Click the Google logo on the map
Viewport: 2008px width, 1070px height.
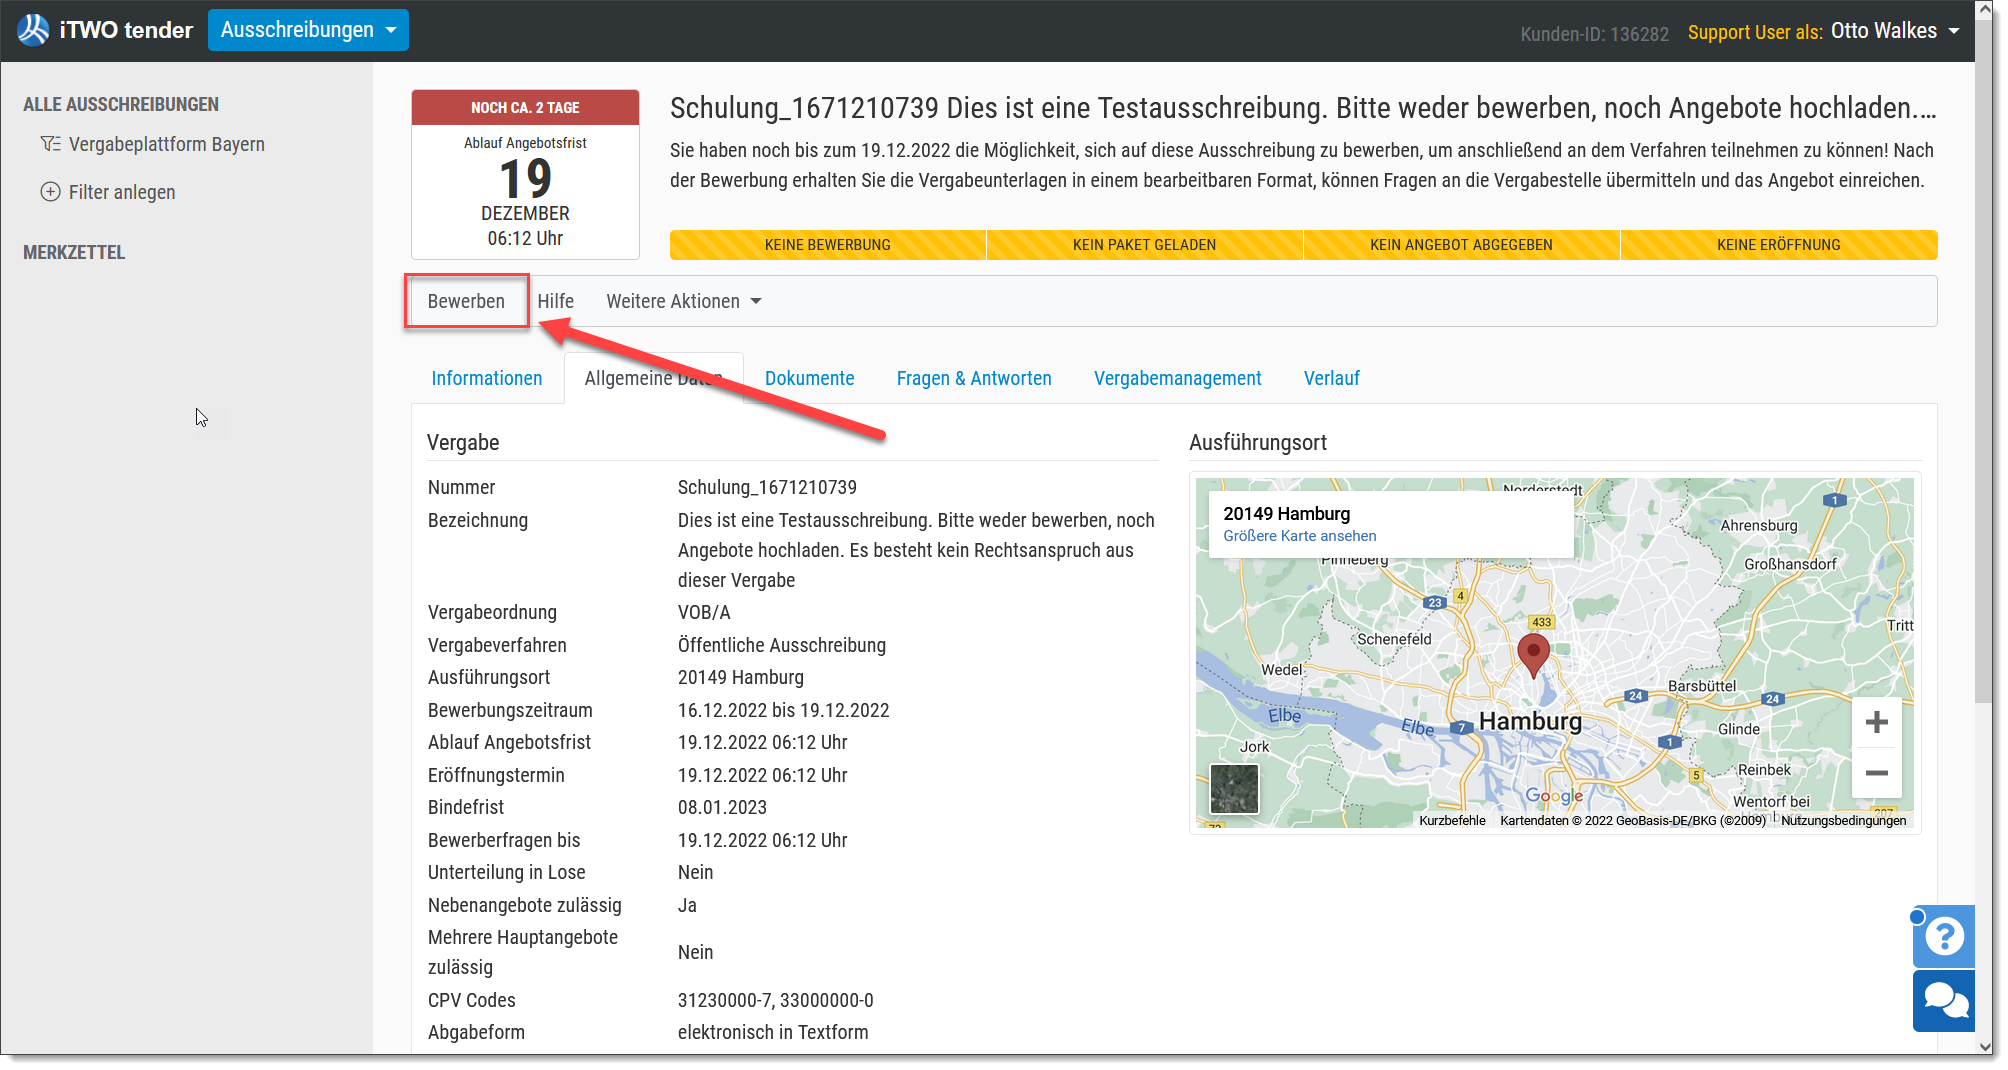click(1554, 796)
